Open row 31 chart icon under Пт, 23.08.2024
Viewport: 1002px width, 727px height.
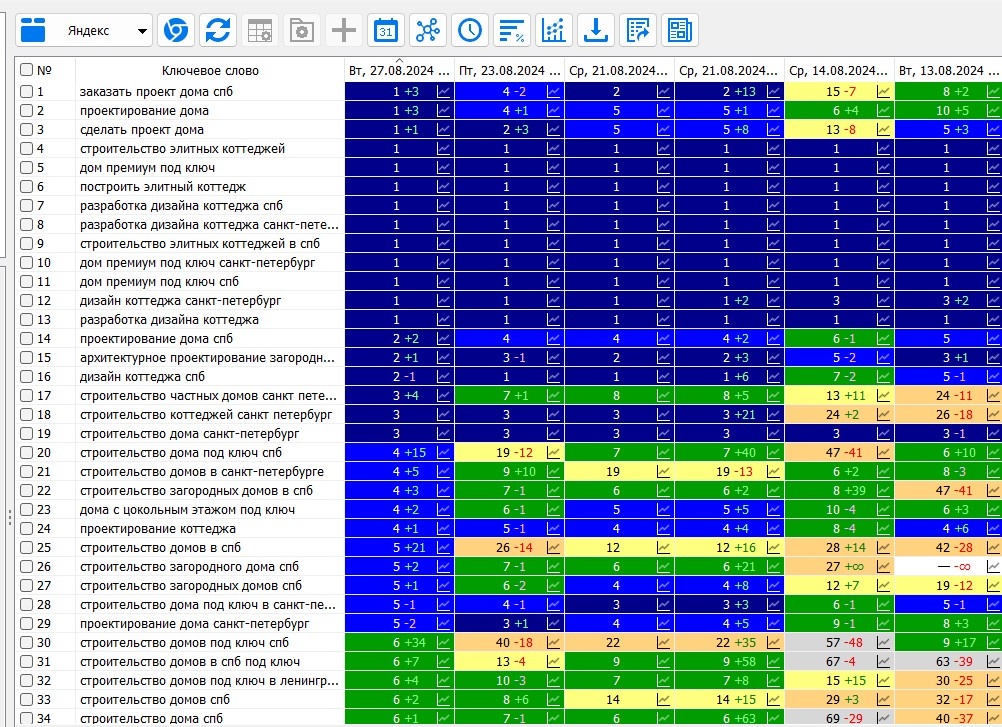(553, 662)
